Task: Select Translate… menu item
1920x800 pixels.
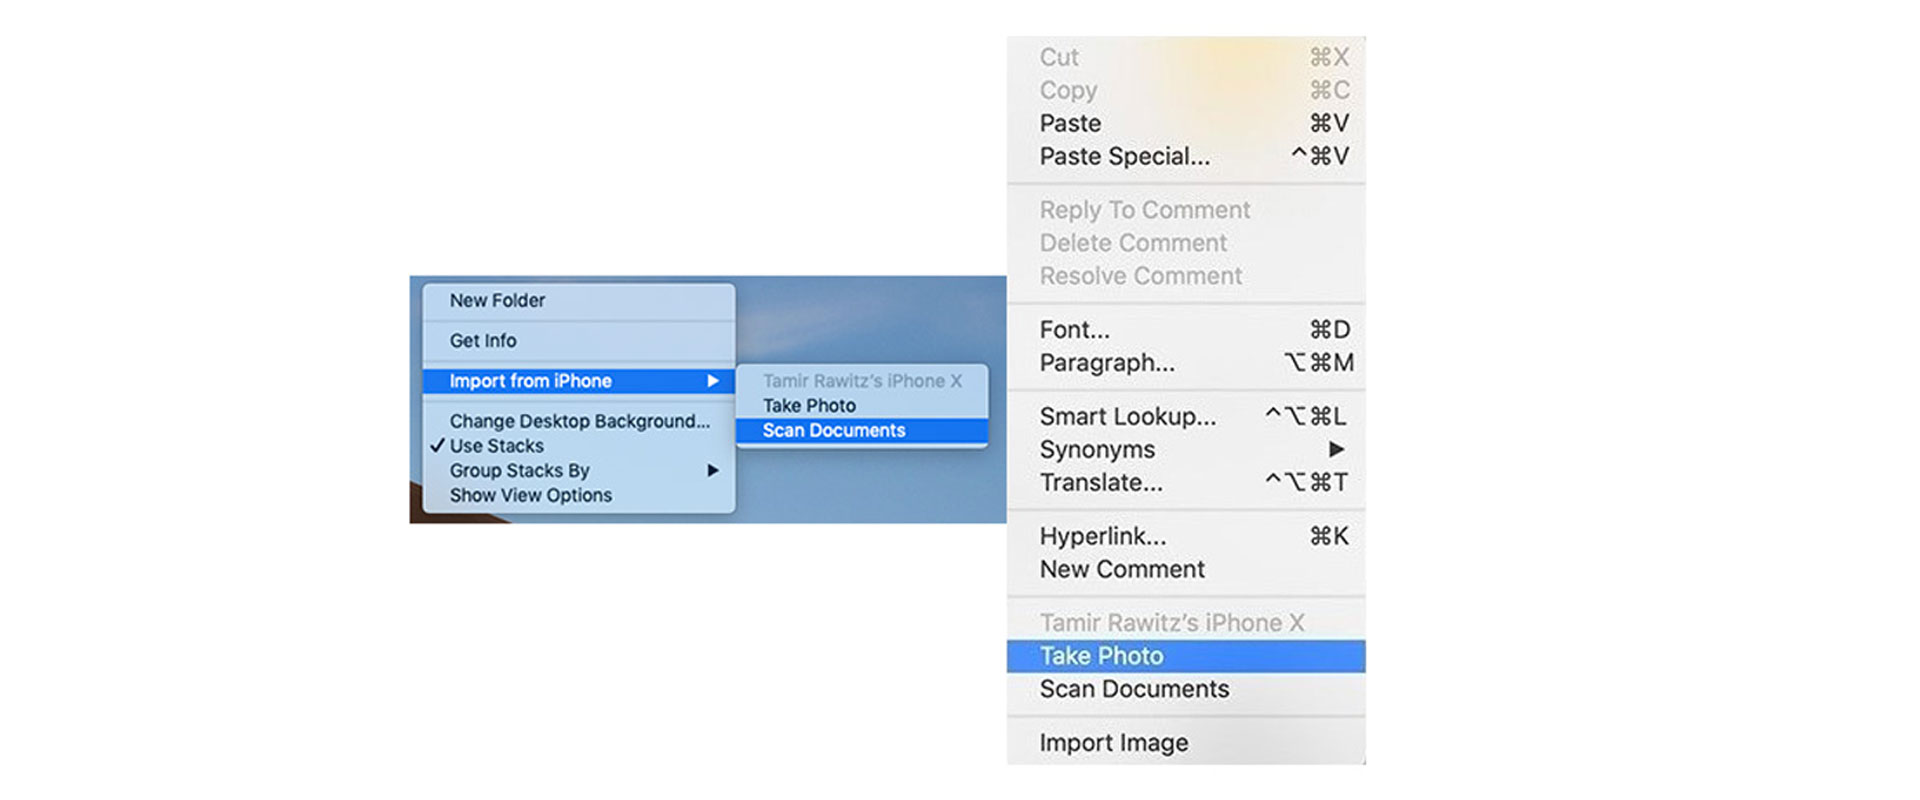Action: [x=1186, y=482]
